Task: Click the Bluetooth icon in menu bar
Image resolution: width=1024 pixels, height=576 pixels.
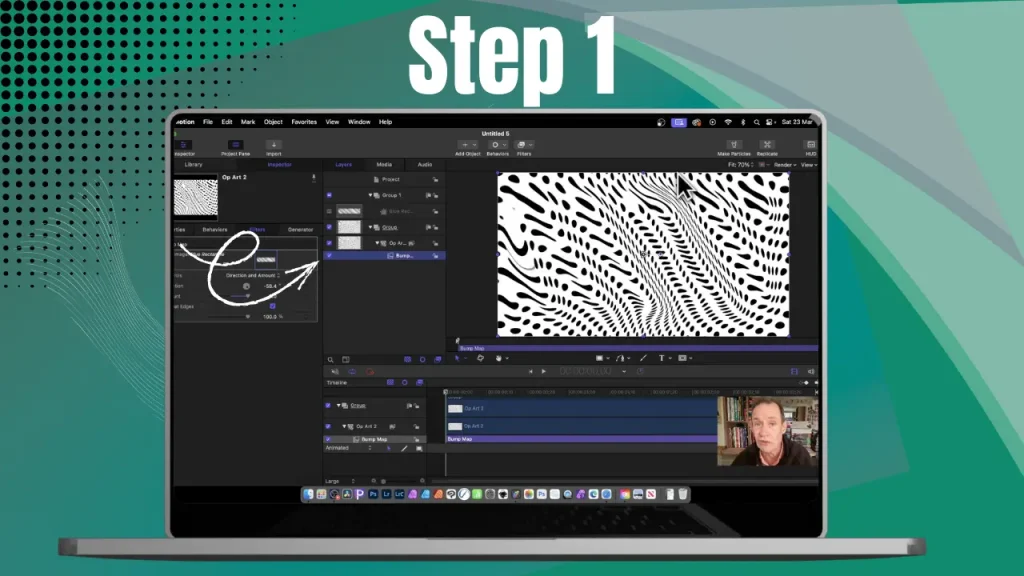Action: 743,122
